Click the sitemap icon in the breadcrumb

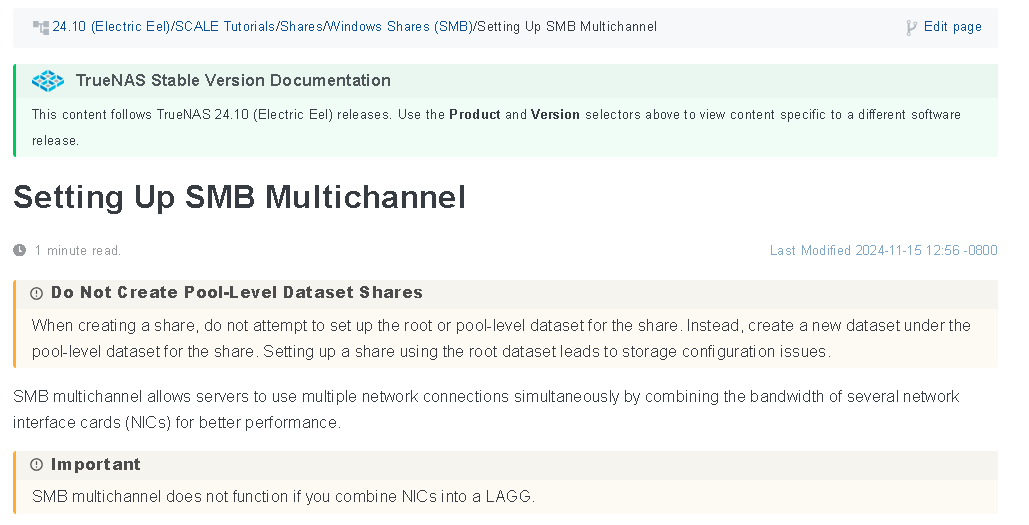(41, 28)
